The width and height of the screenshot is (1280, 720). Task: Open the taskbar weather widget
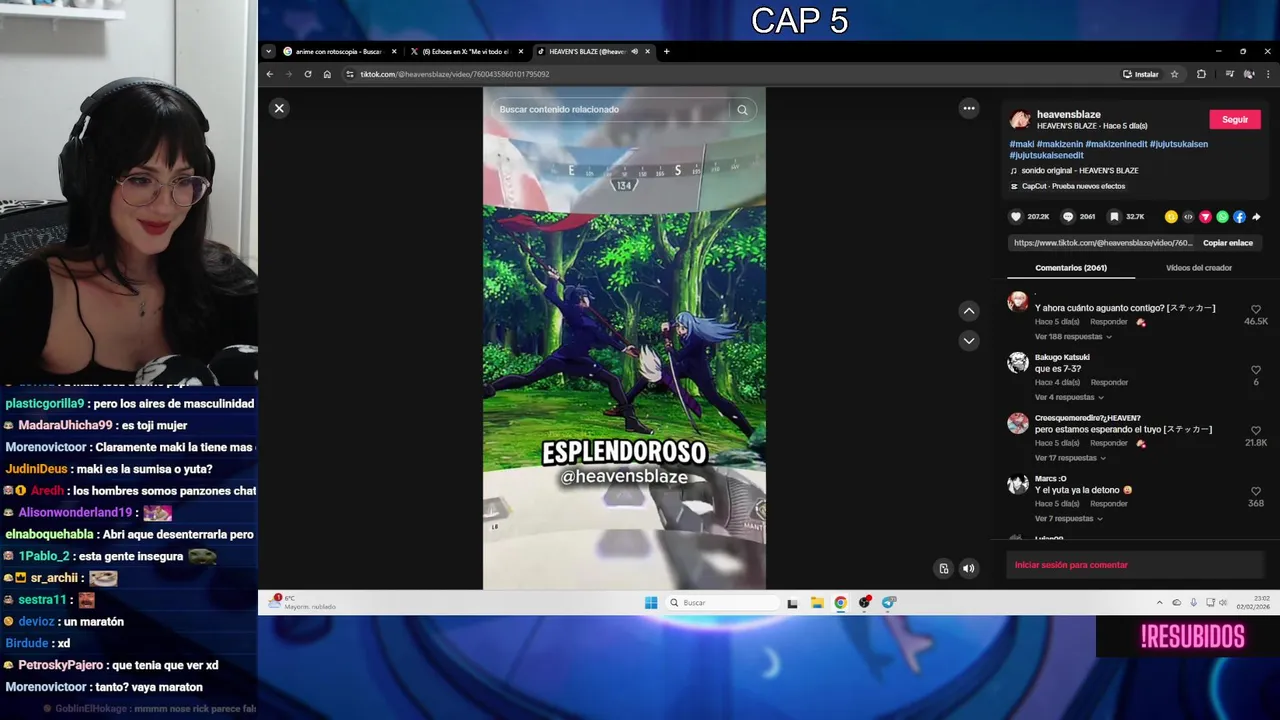(304, 602)
